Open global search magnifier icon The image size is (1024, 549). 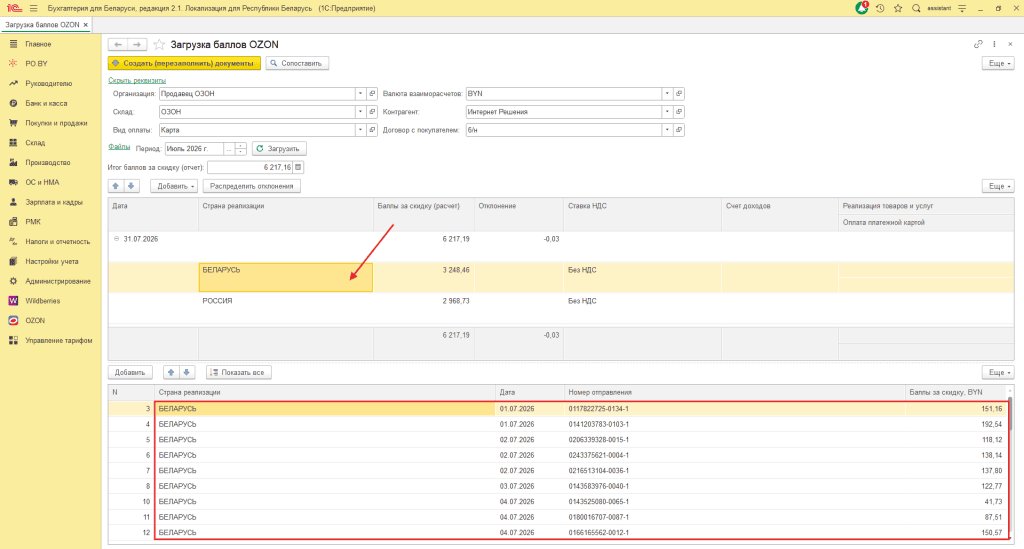click(916, 8)
